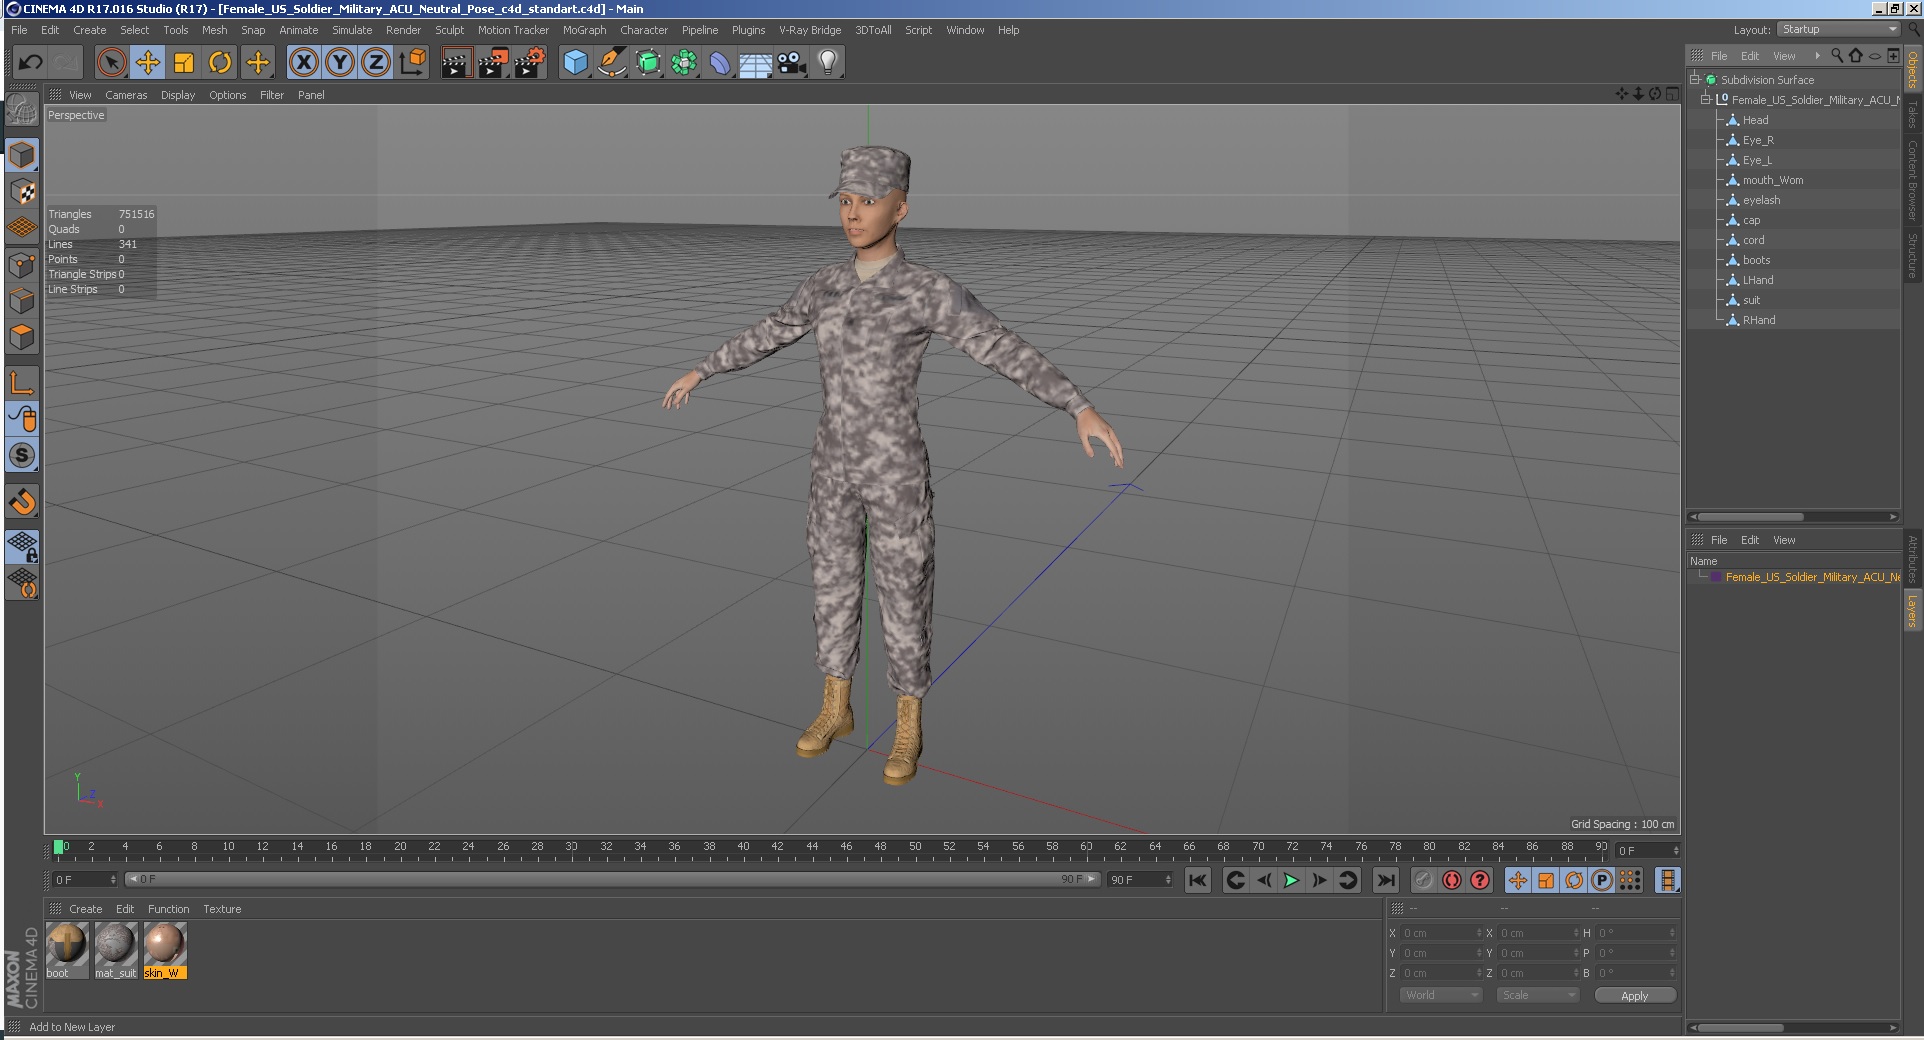Add a Camera object
This screenshot has height=1040, width=1924.
792,63
